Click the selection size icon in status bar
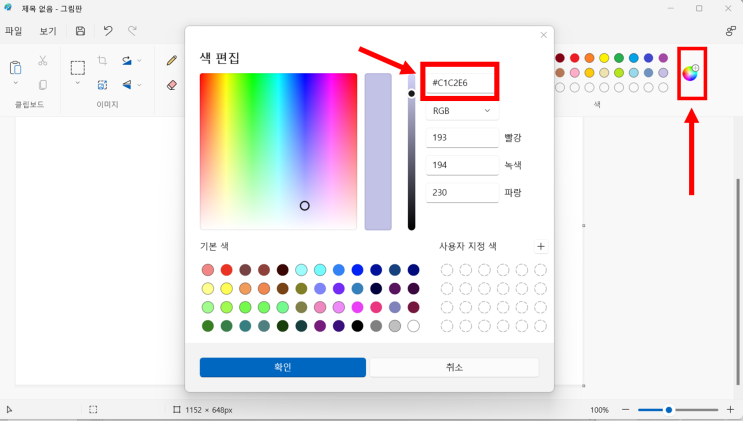The image size is (743, 421). tap(93, 410)
